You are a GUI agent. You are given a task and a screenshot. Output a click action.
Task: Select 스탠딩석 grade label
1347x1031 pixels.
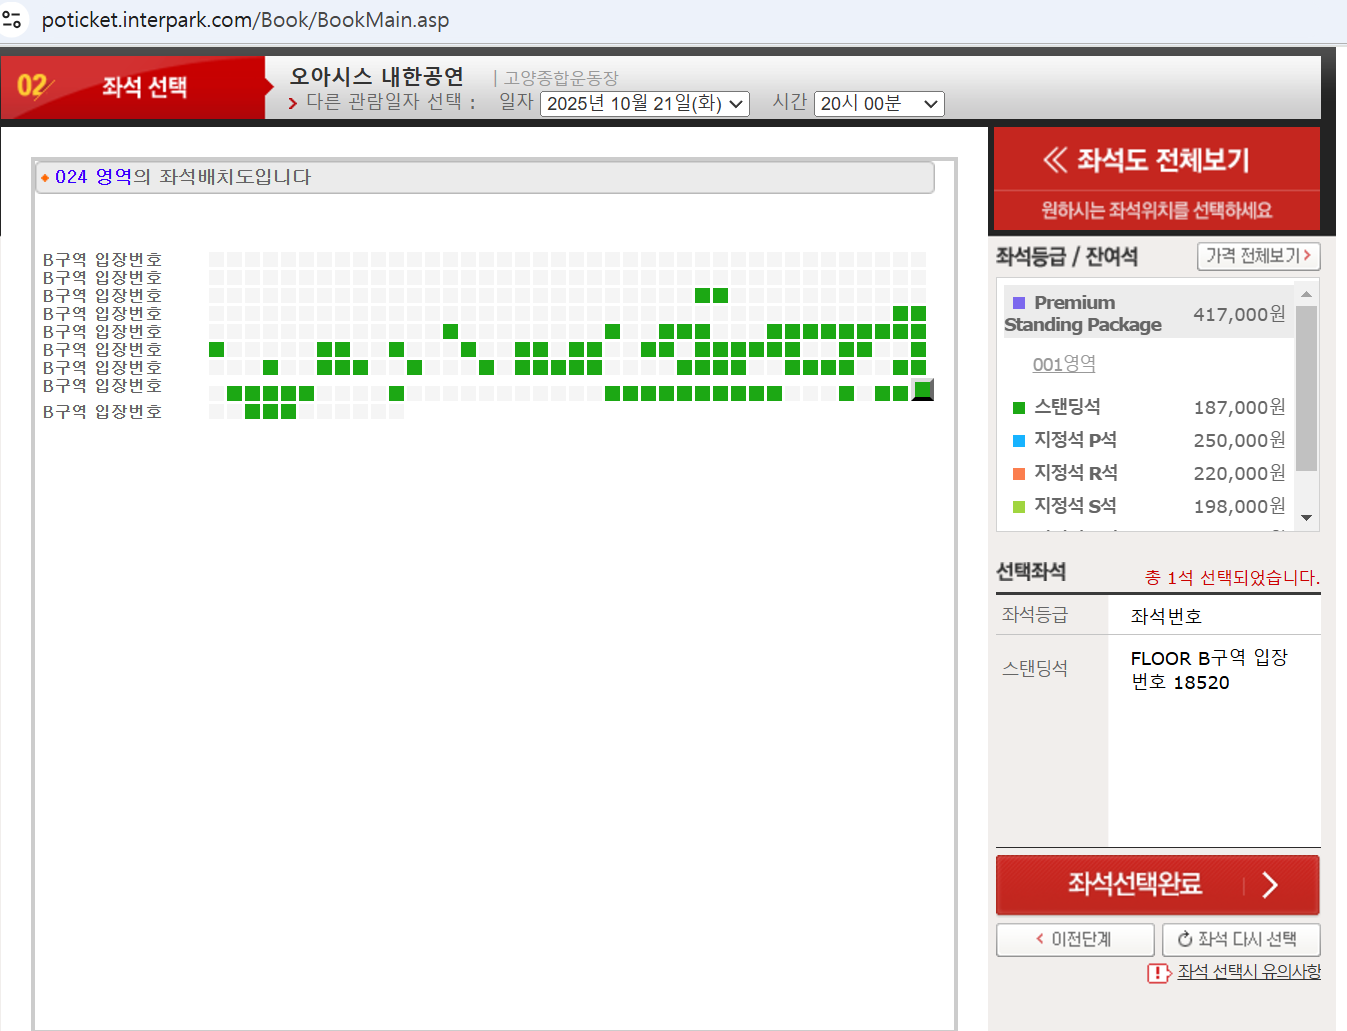(1067, 407)
